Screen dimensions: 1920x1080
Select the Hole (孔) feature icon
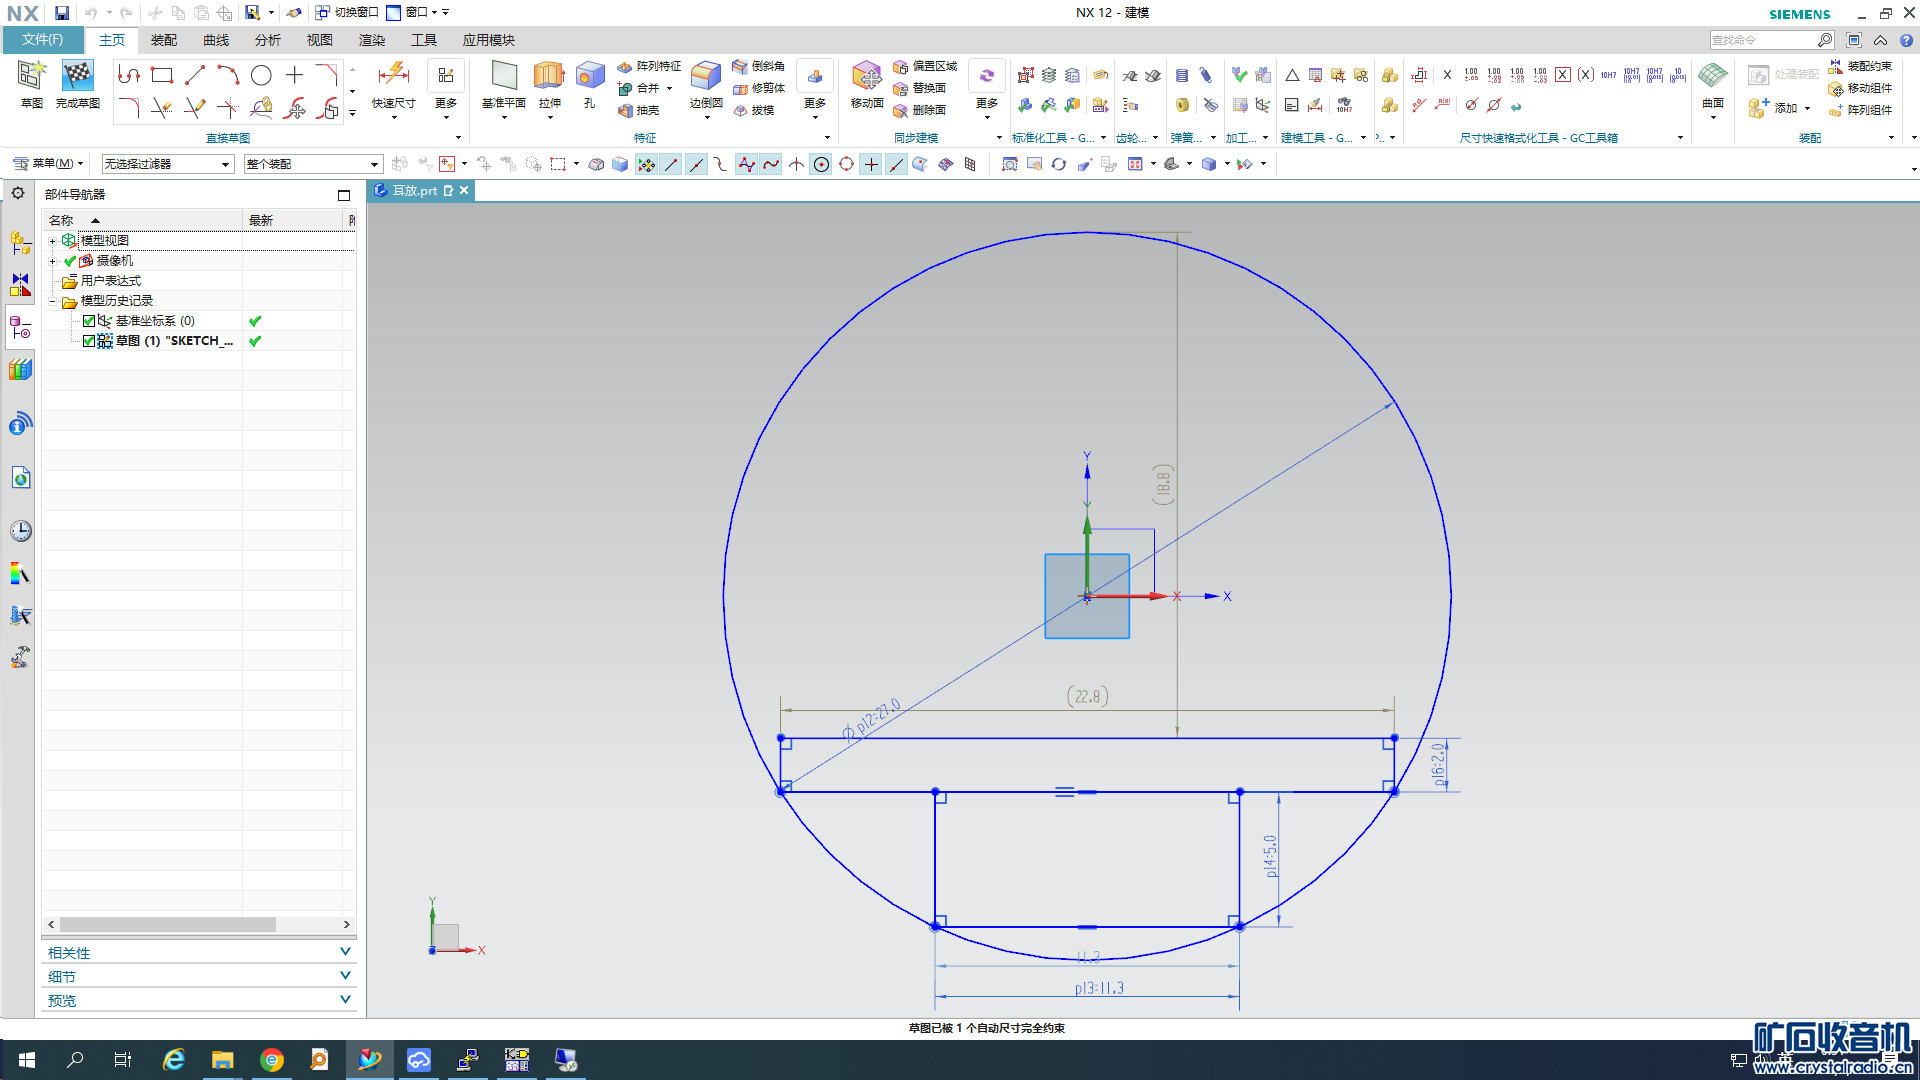590,76
